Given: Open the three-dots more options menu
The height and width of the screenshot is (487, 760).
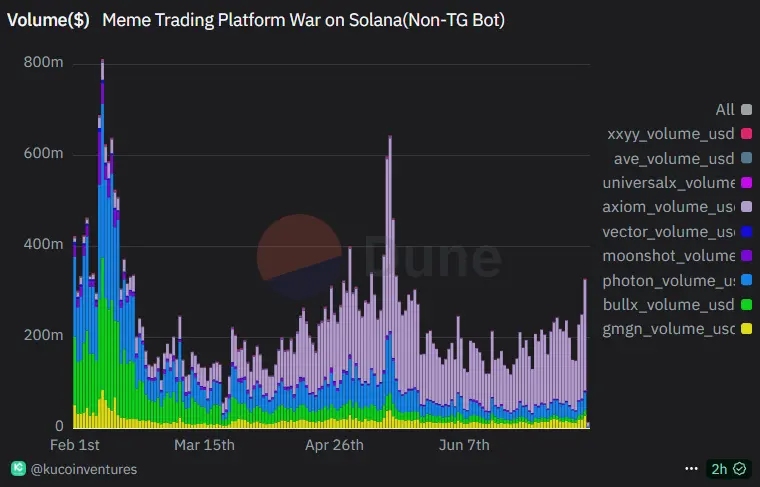Looking at the screenshot, I should (x=691, y=469).
